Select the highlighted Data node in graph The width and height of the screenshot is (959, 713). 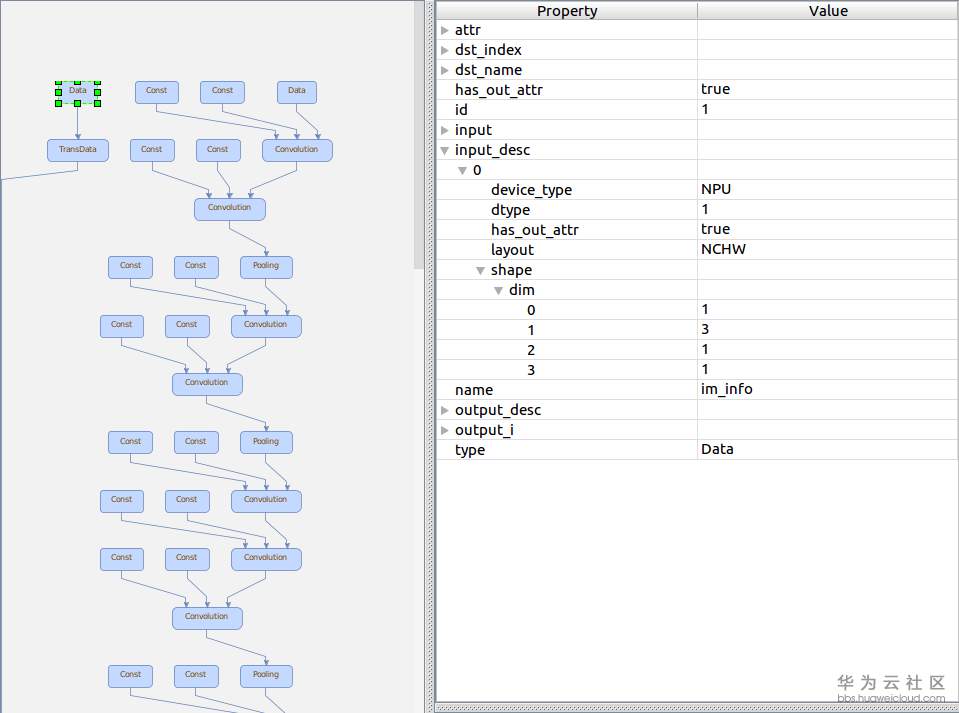point(78,92)
